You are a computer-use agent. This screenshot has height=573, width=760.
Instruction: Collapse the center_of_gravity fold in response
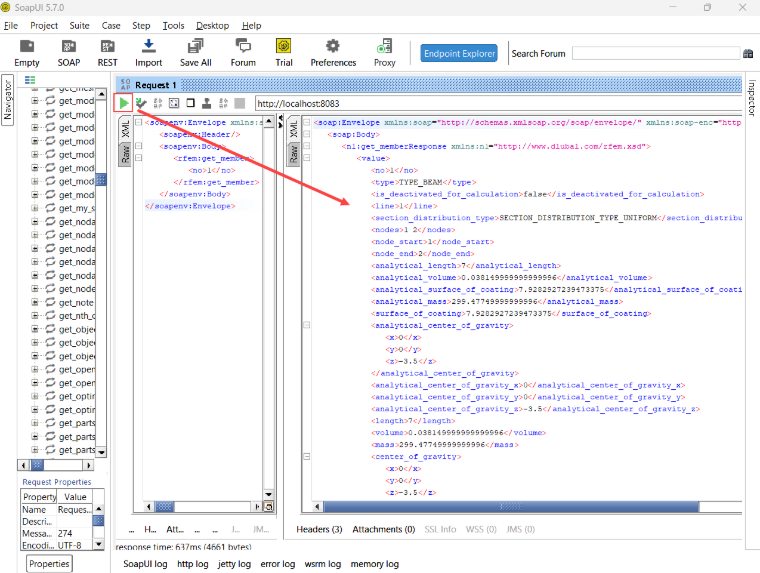(x=307, y=456)
